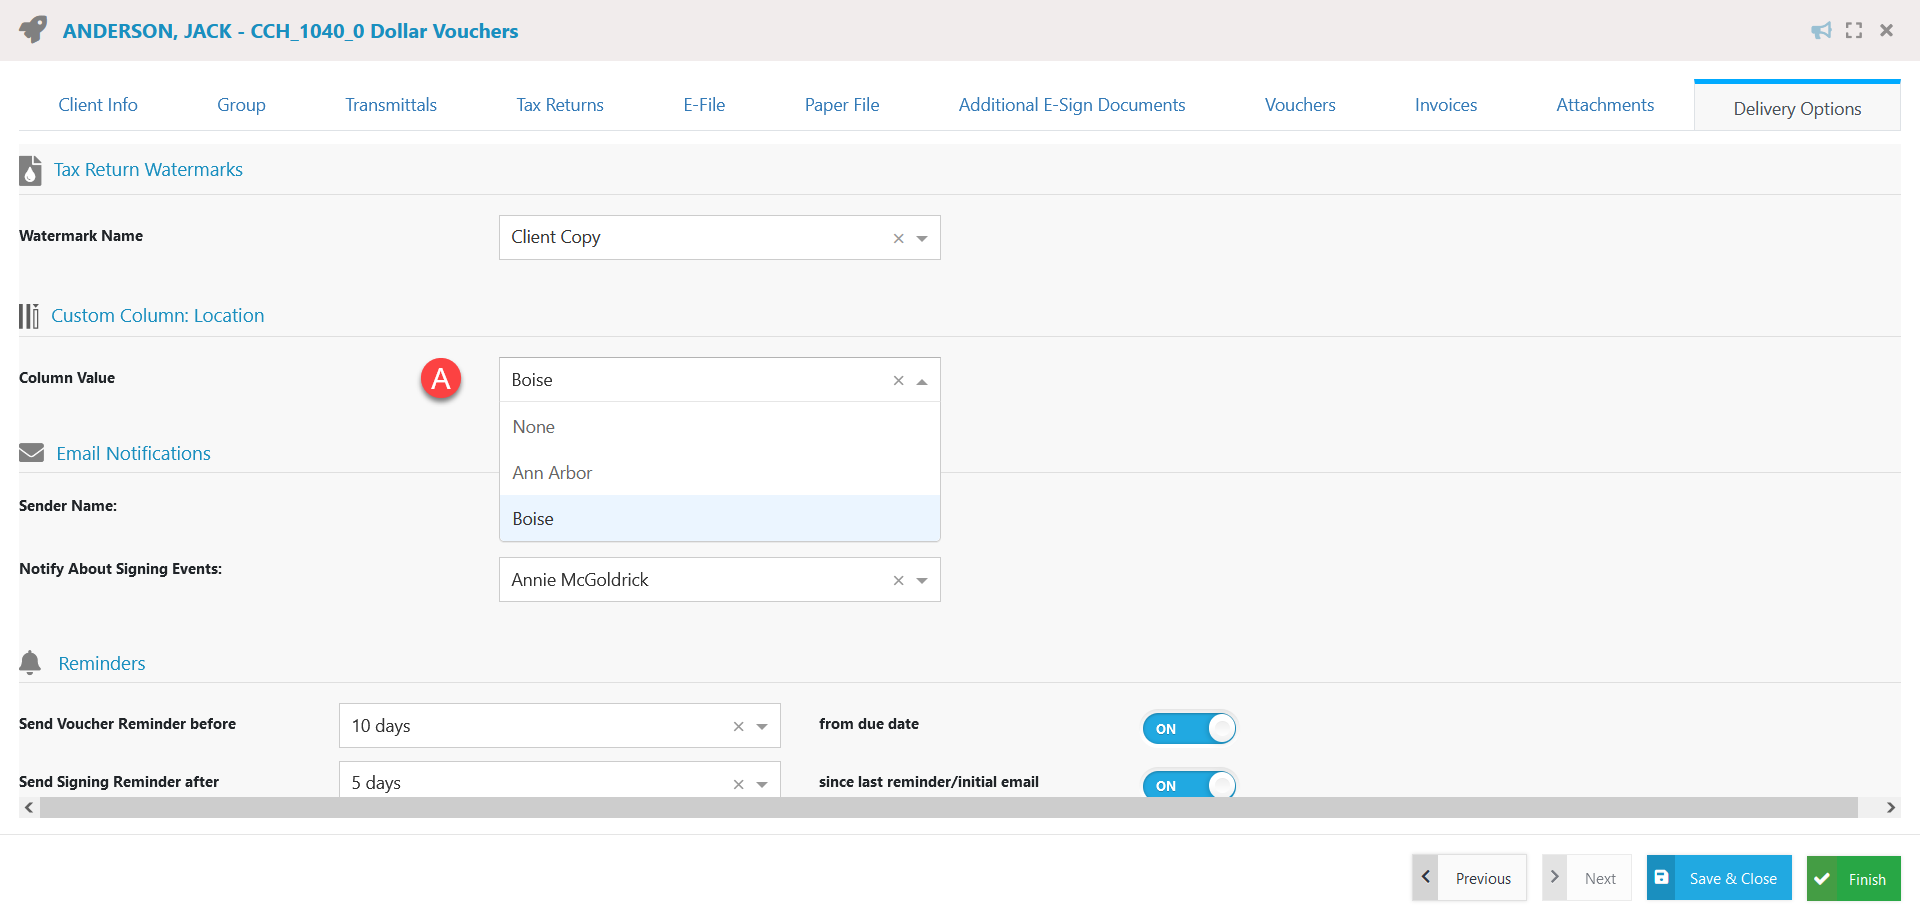Click the announcements megaphone icon
Image resolution: width=1920 pixels, height=922 pixels.
(1821, 30)
